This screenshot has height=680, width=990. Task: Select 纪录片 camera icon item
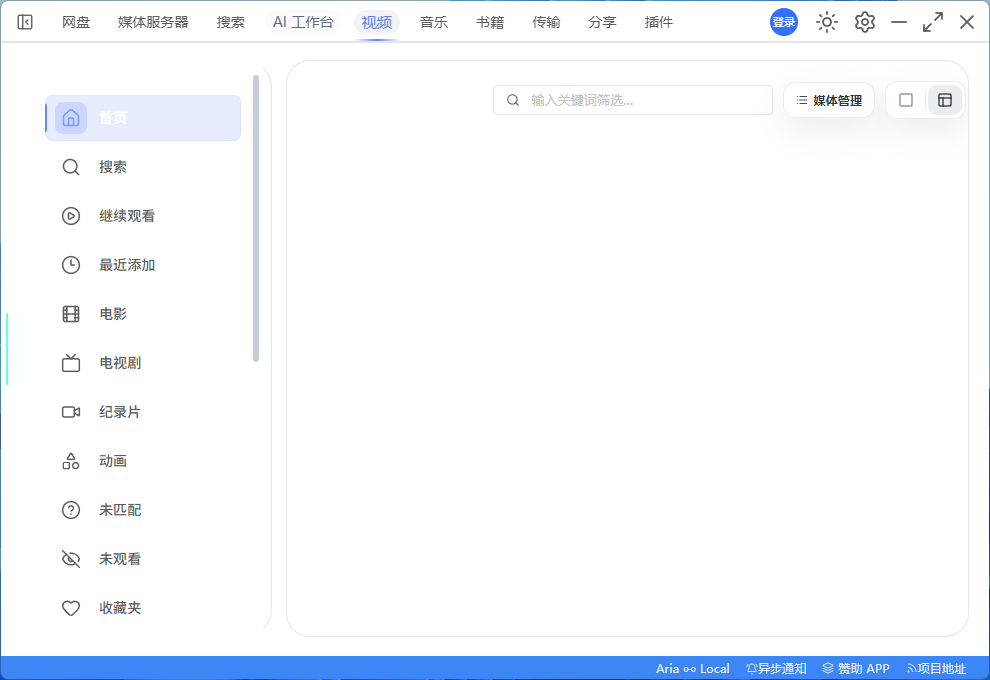[143, 412]
